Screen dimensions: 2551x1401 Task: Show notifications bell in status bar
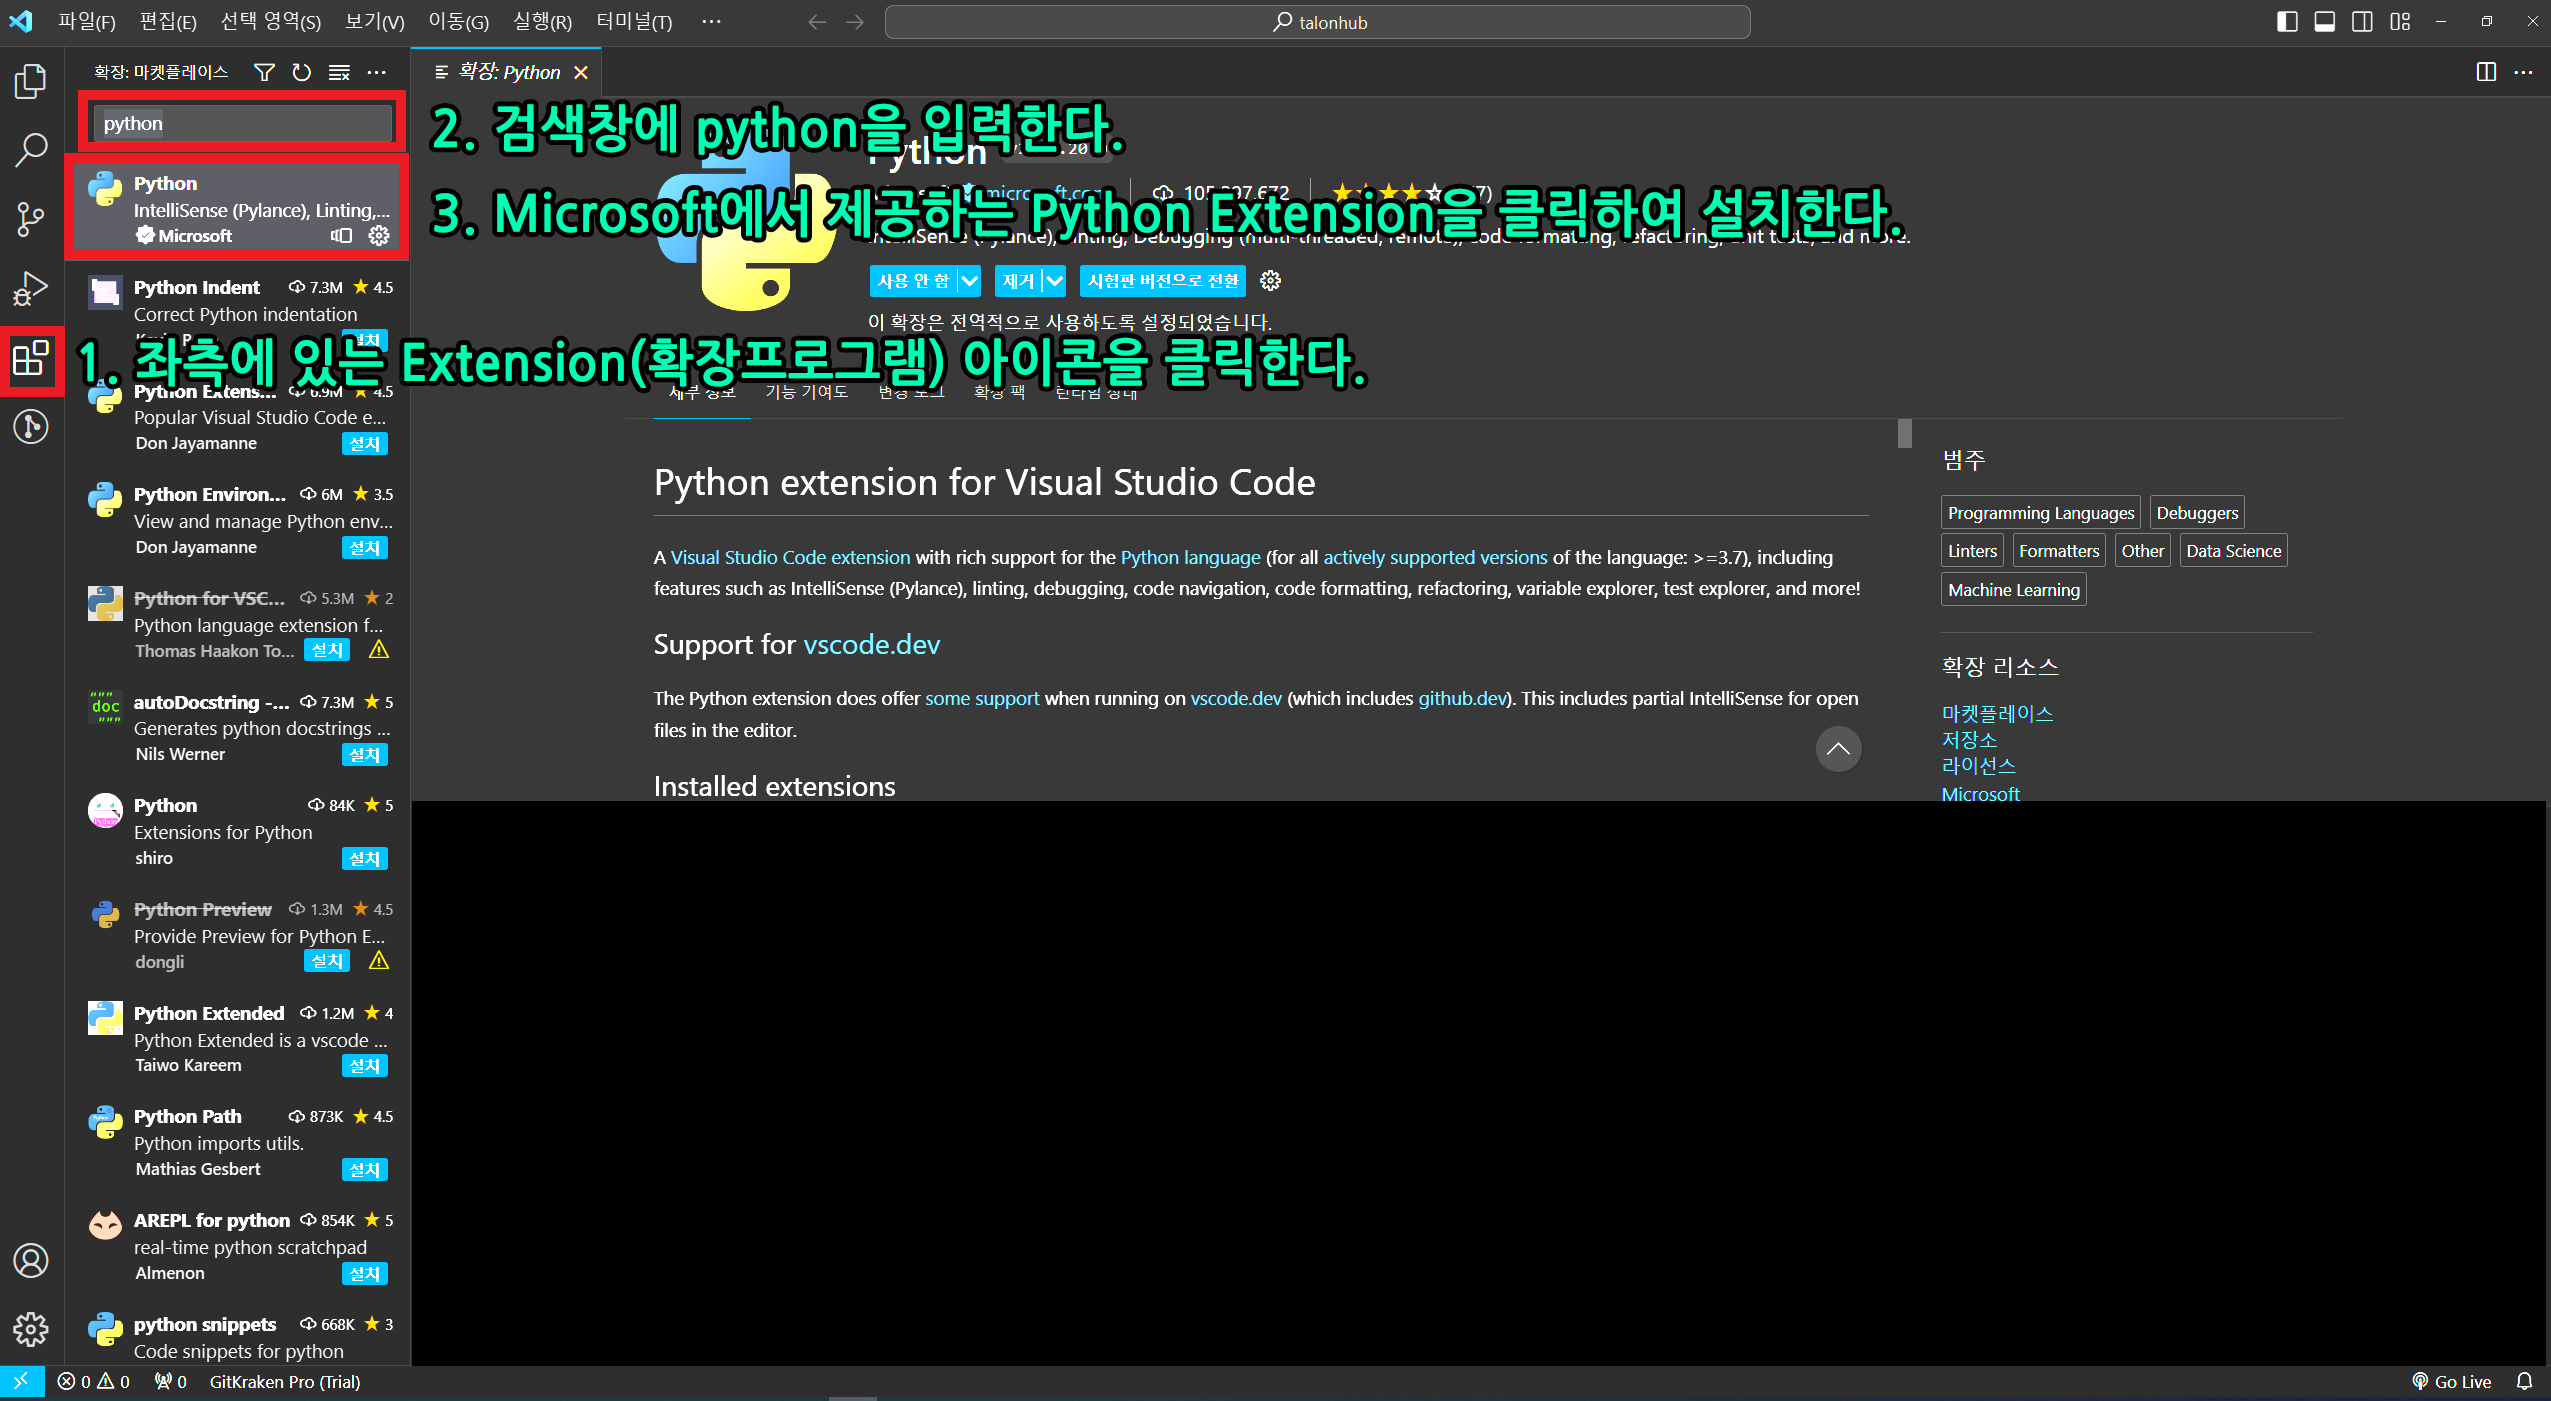coord(2524,1381)
